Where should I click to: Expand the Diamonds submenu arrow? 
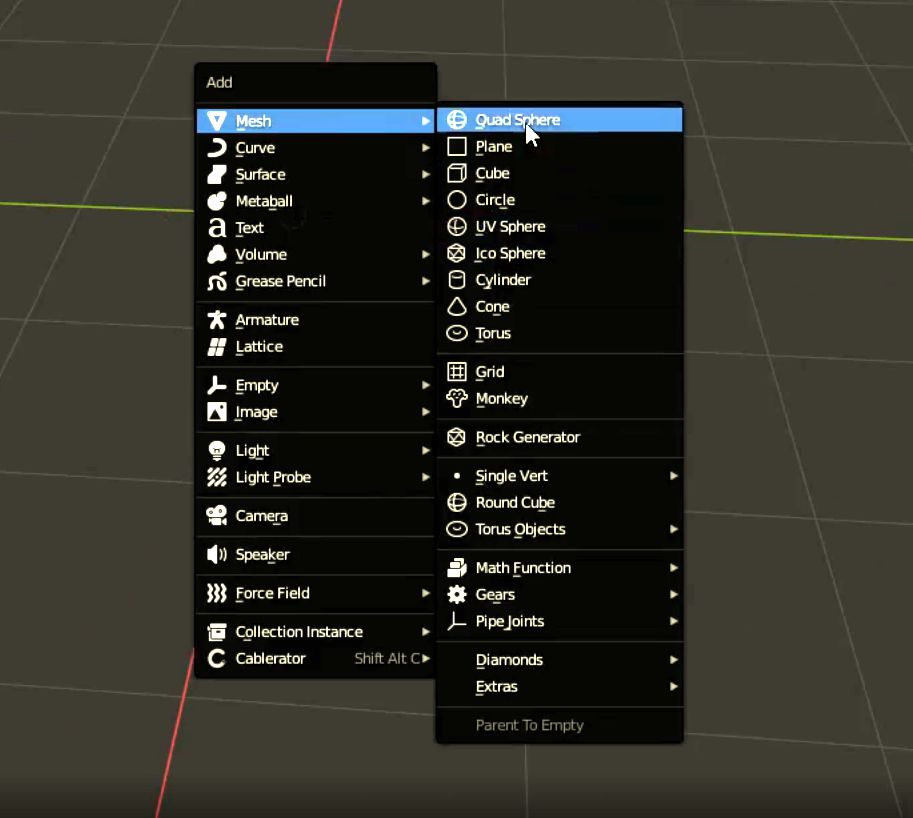674,660
